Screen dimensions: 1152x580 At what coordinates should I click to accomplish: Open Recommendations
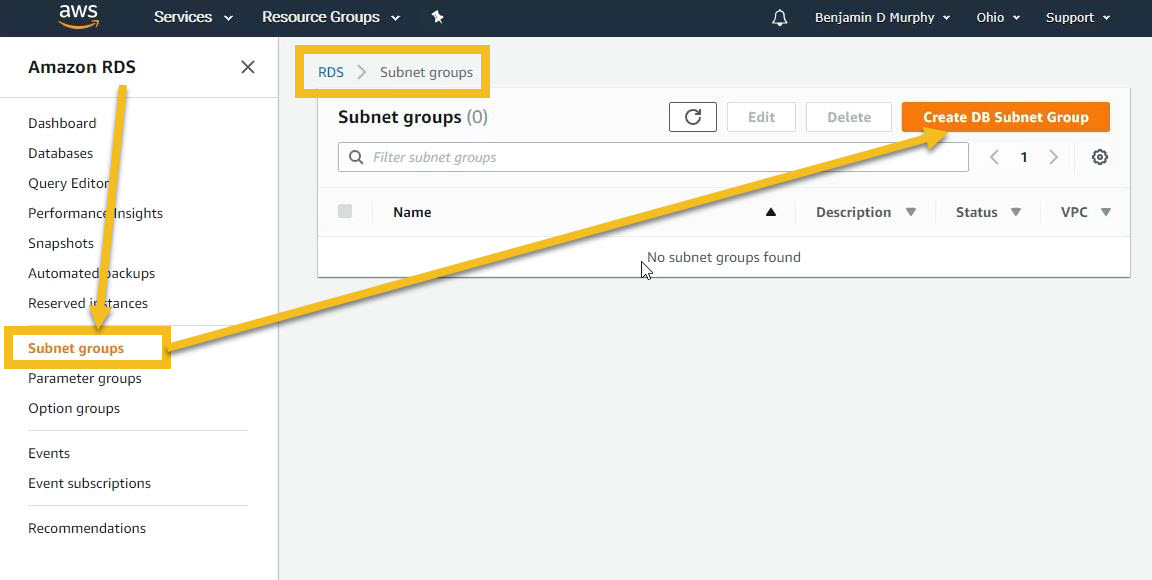pos(87,528)
